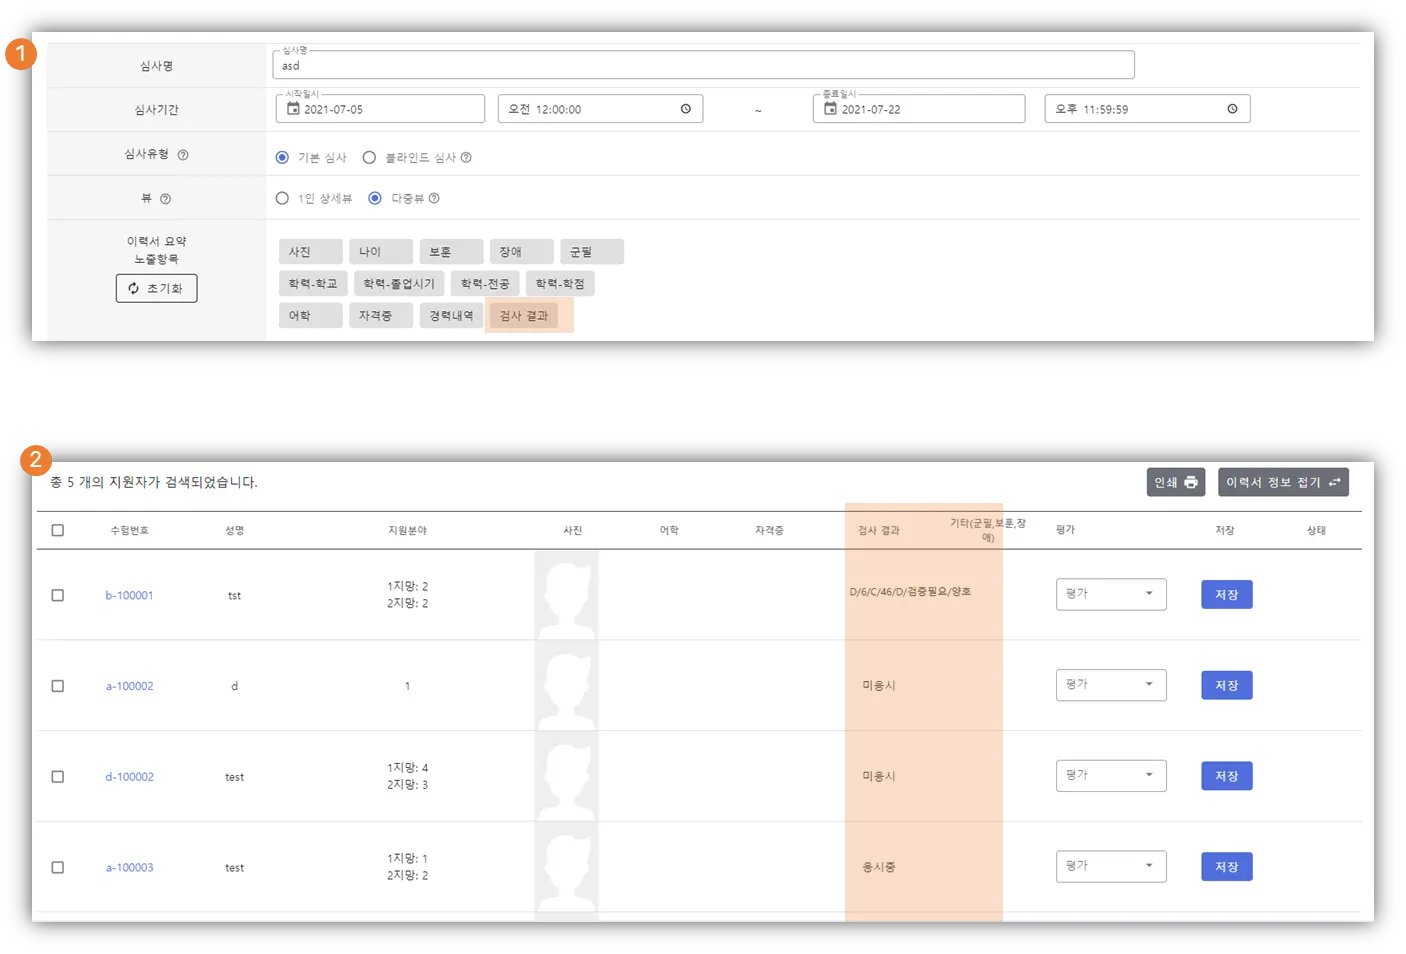The image size is (1406, 954).
Task: Open the 평가 dropdown for b-100001
Action: (x=1111, y=594)
